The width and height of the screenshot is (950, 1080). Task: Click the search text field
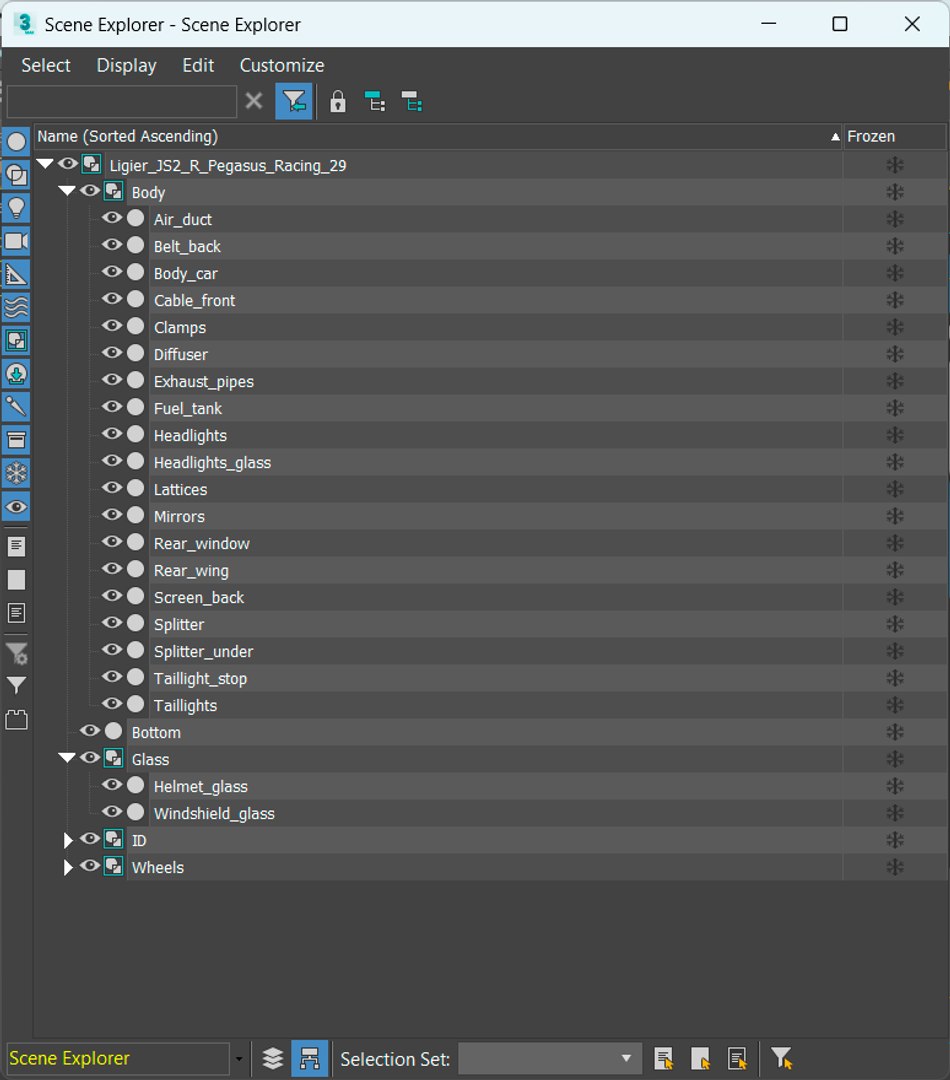click(122, 102)
